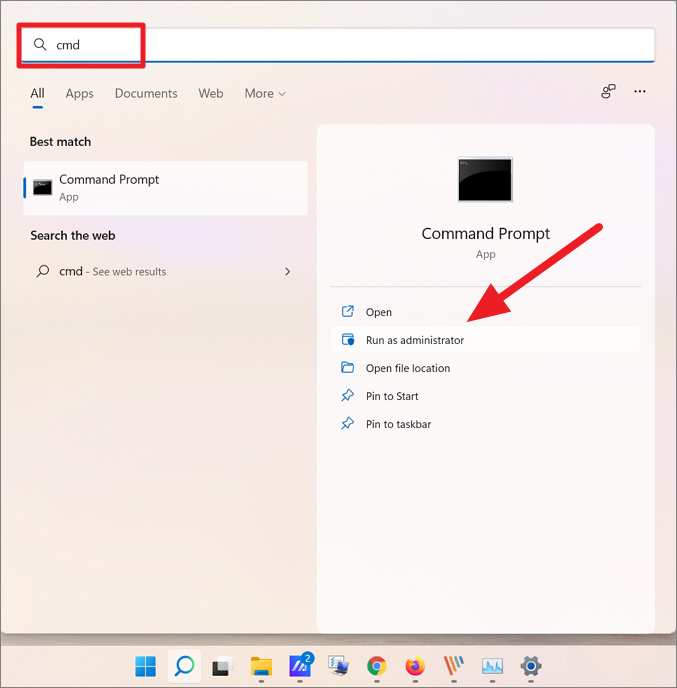Viewport: 677px width, 688px height.
Task: Open the blue app with the 2 badge on the taskbar
Action: 300,666
